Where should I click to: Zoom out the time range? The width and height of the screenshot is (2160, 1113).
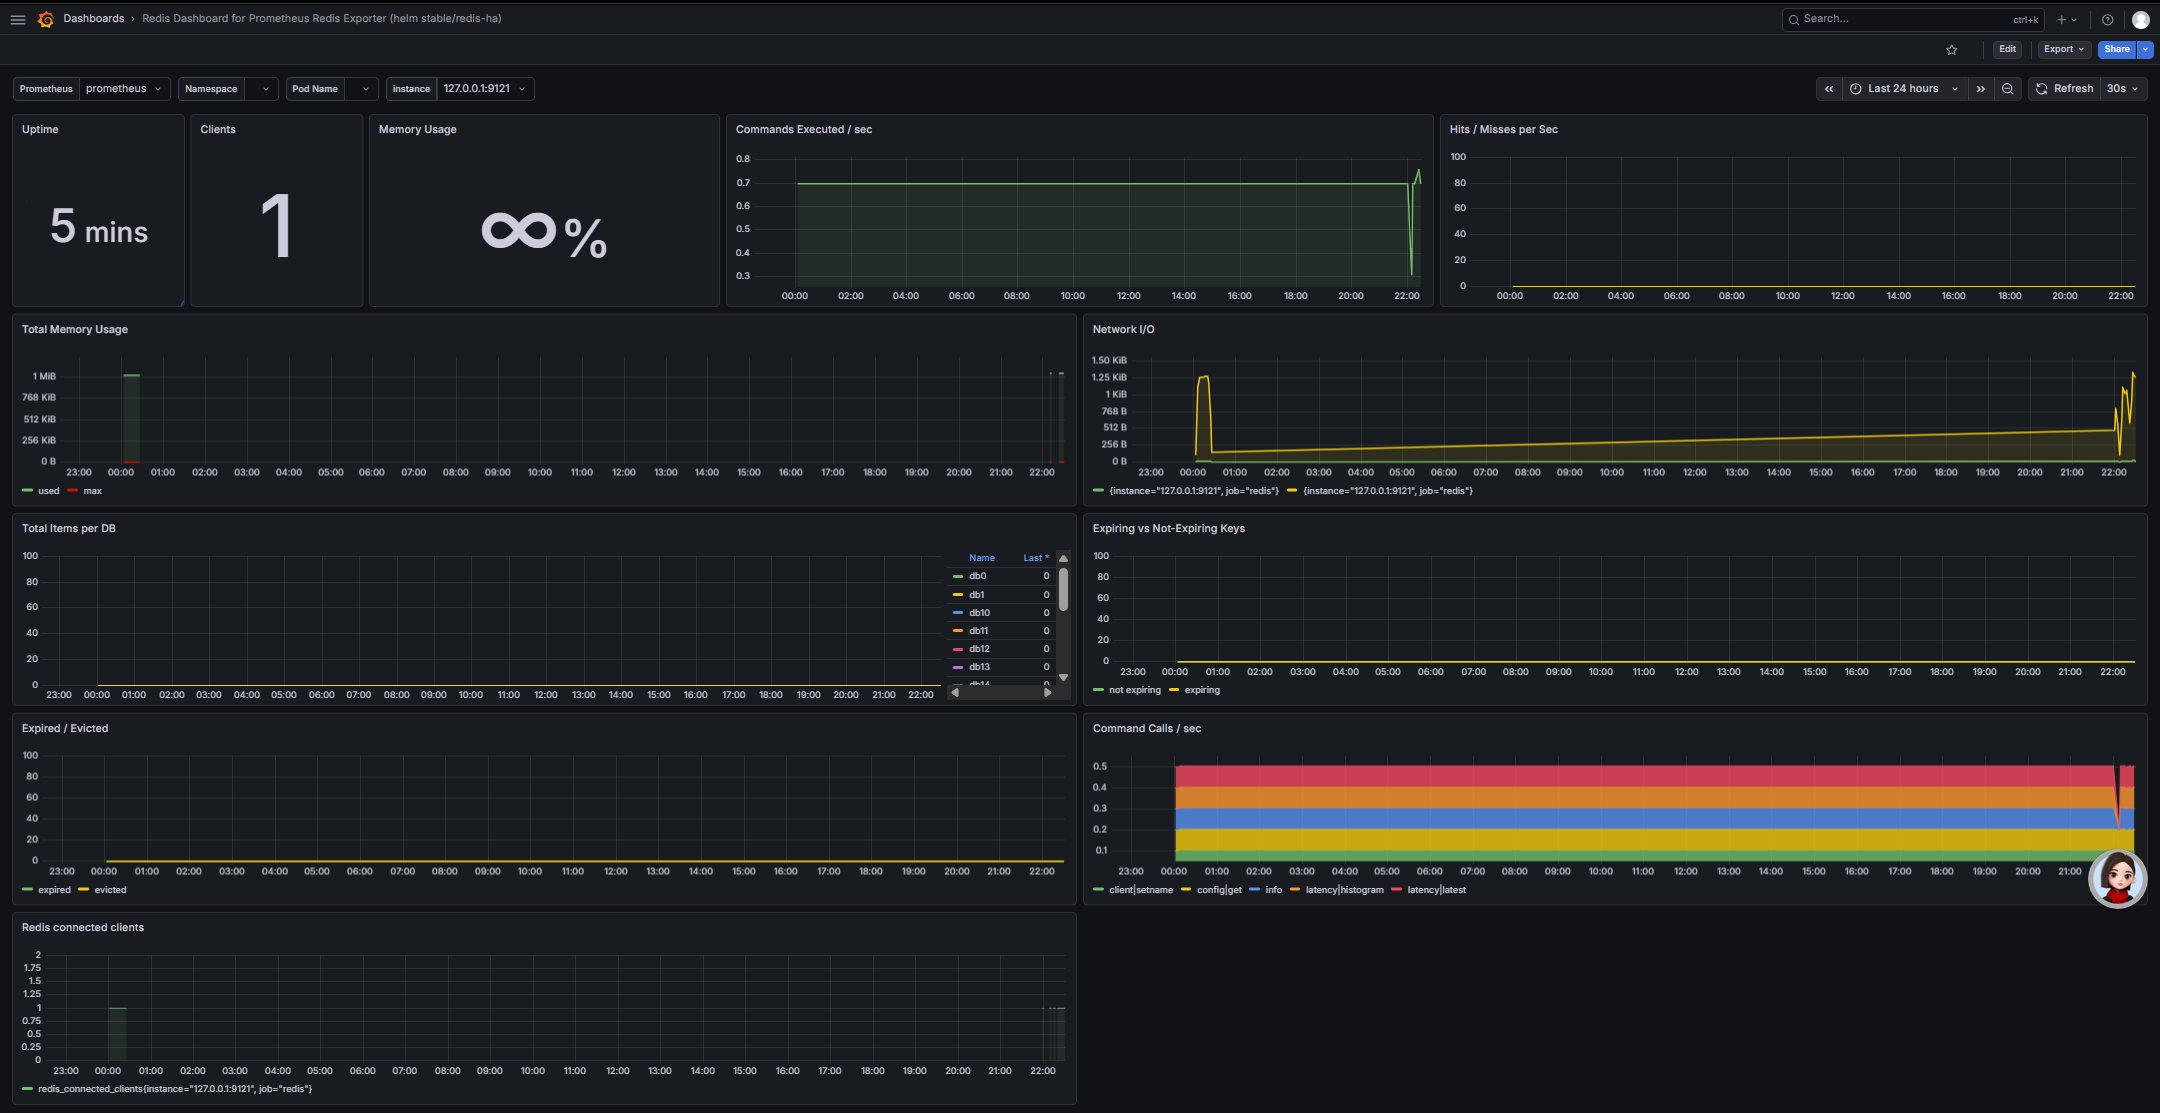tap(2007, 89)
